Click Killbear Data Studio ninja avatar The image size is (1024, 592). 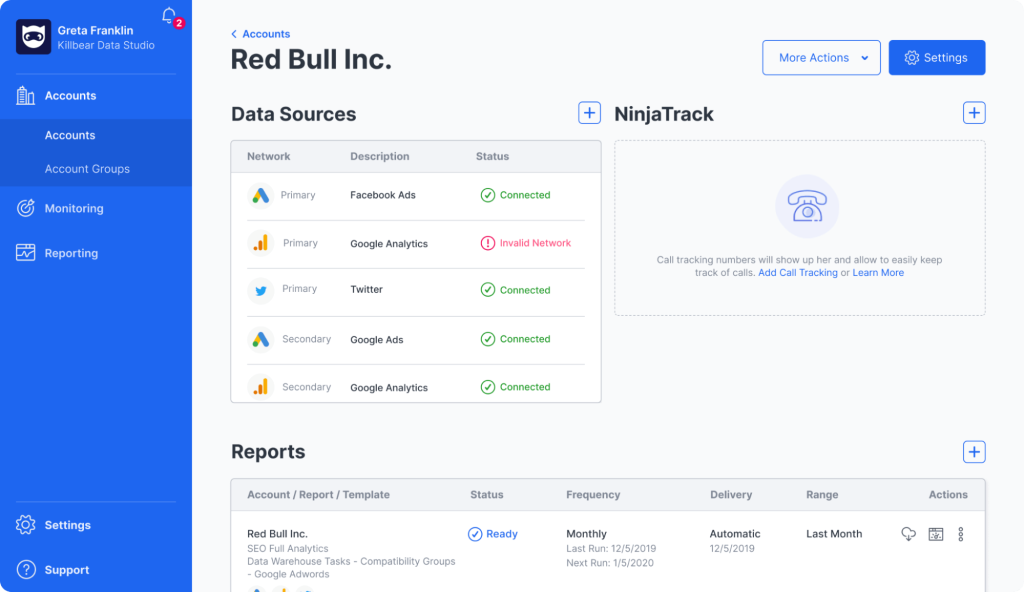pos(33,37)
